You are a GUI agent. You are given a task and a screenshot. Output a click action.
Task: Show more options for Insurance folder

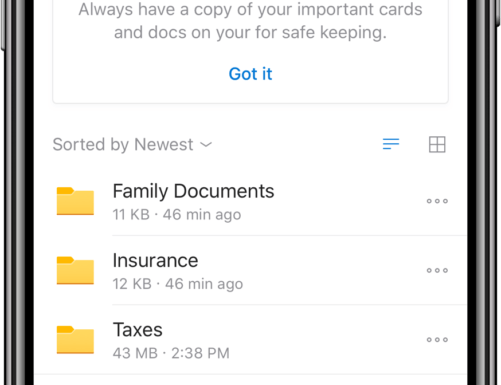pyautogui.click(x=437, y=270)
